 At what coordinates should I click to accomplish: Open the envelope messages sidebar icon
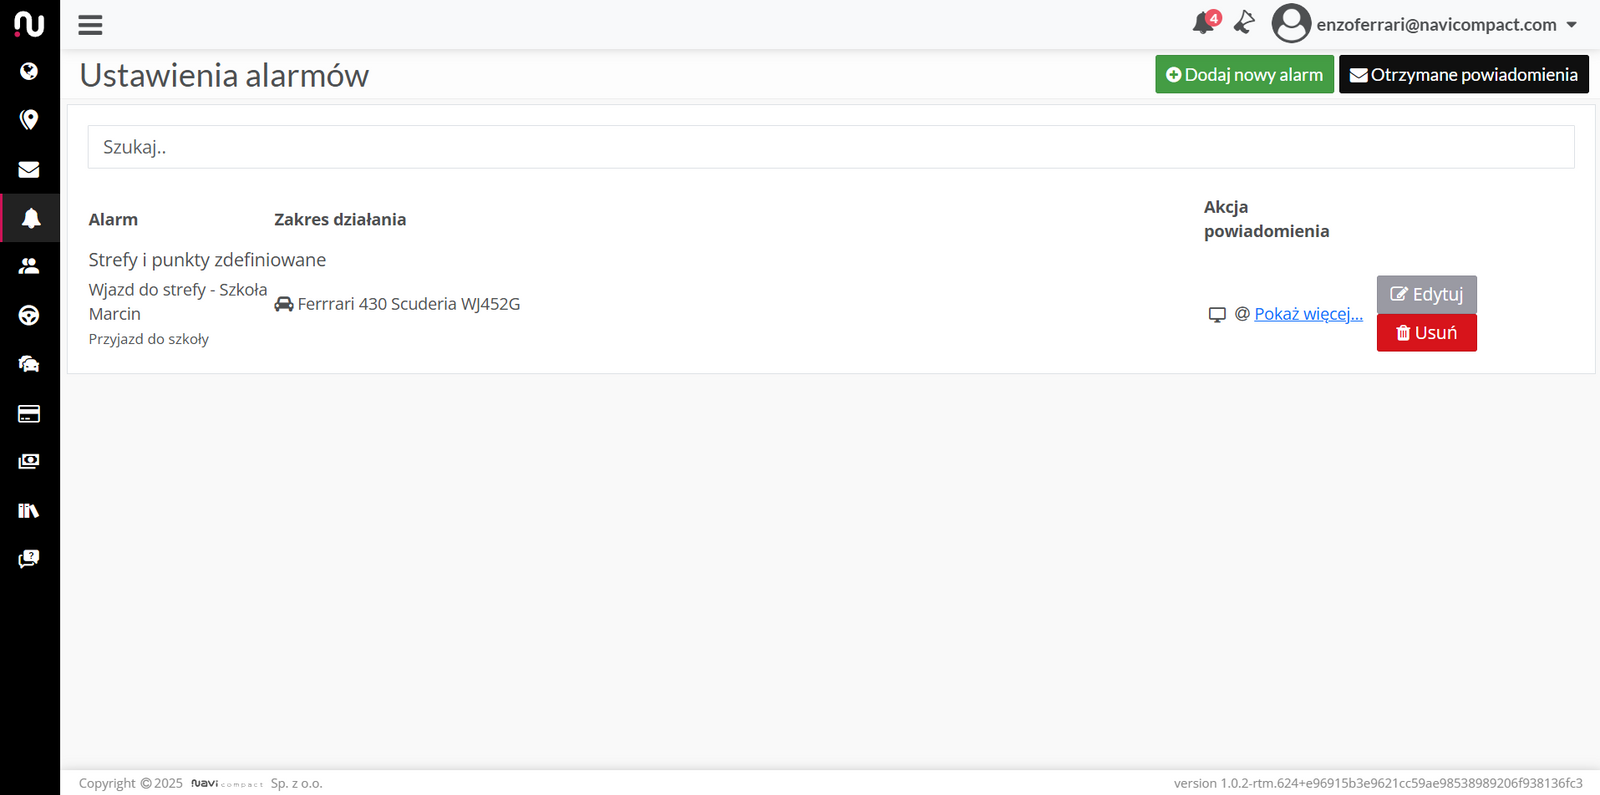[29, 170]
